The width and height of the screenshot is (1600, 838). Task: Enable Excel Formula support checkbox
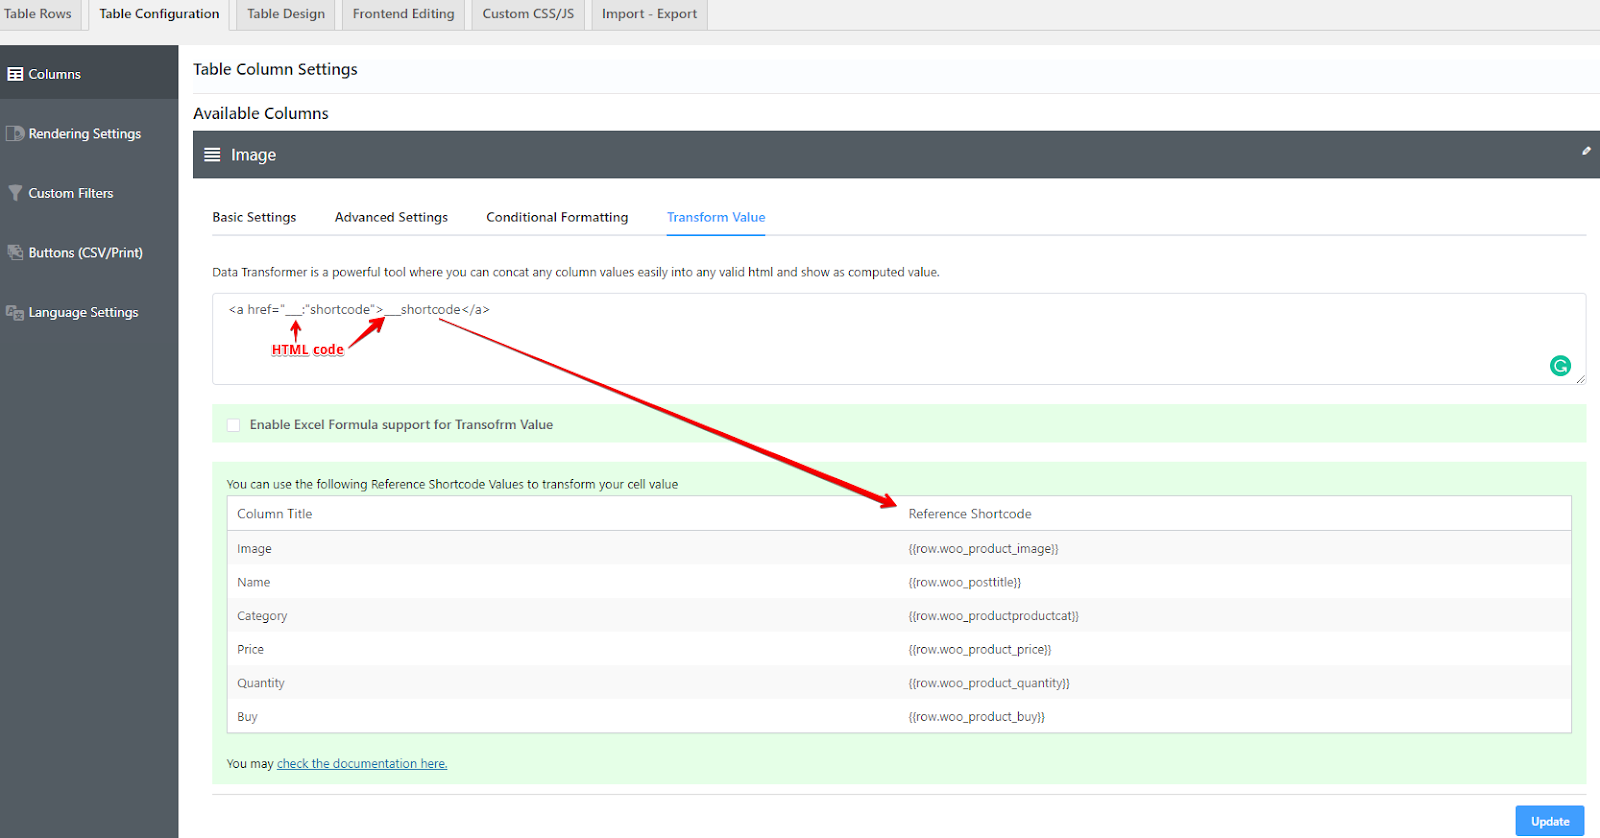[233, 425]
